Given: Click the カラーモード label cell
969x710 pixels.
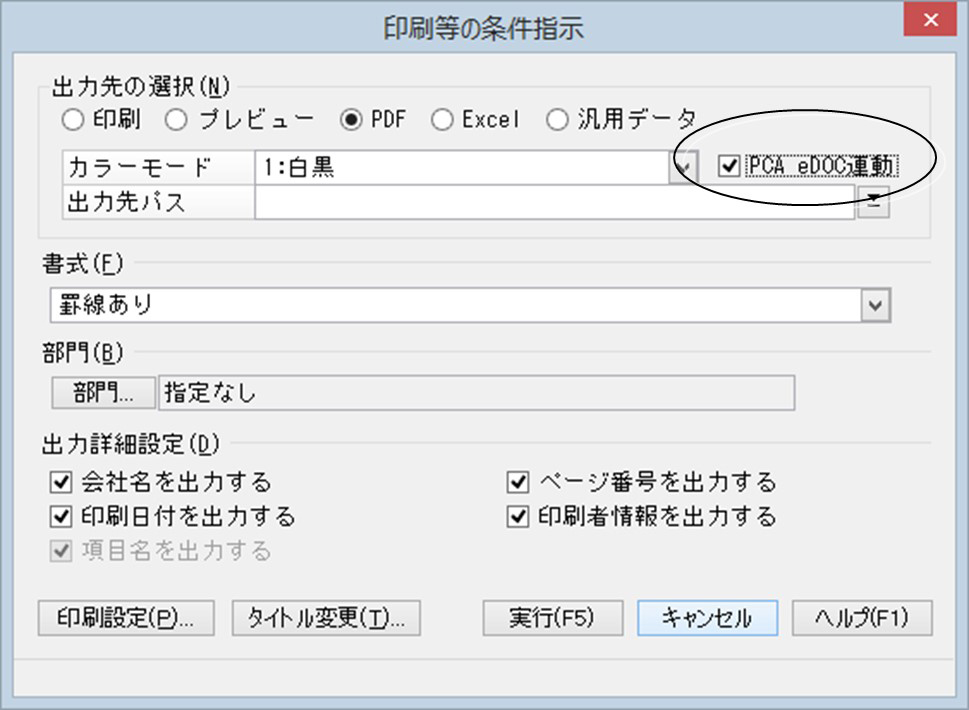Looking at the screenshot, I should [158, 167].
